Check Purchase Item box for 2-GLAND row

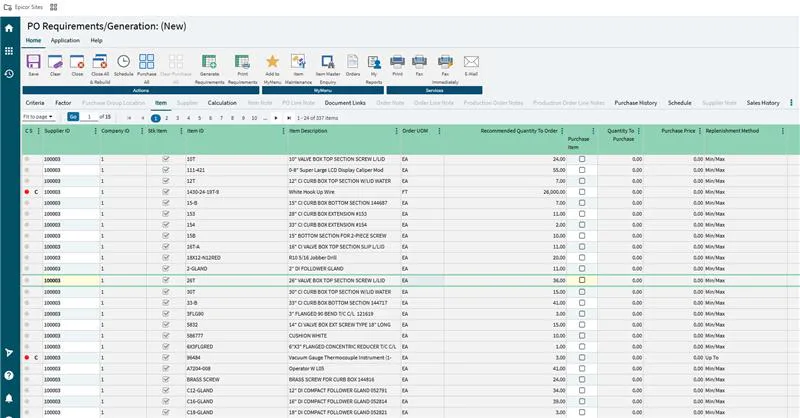tap(582, 268)
